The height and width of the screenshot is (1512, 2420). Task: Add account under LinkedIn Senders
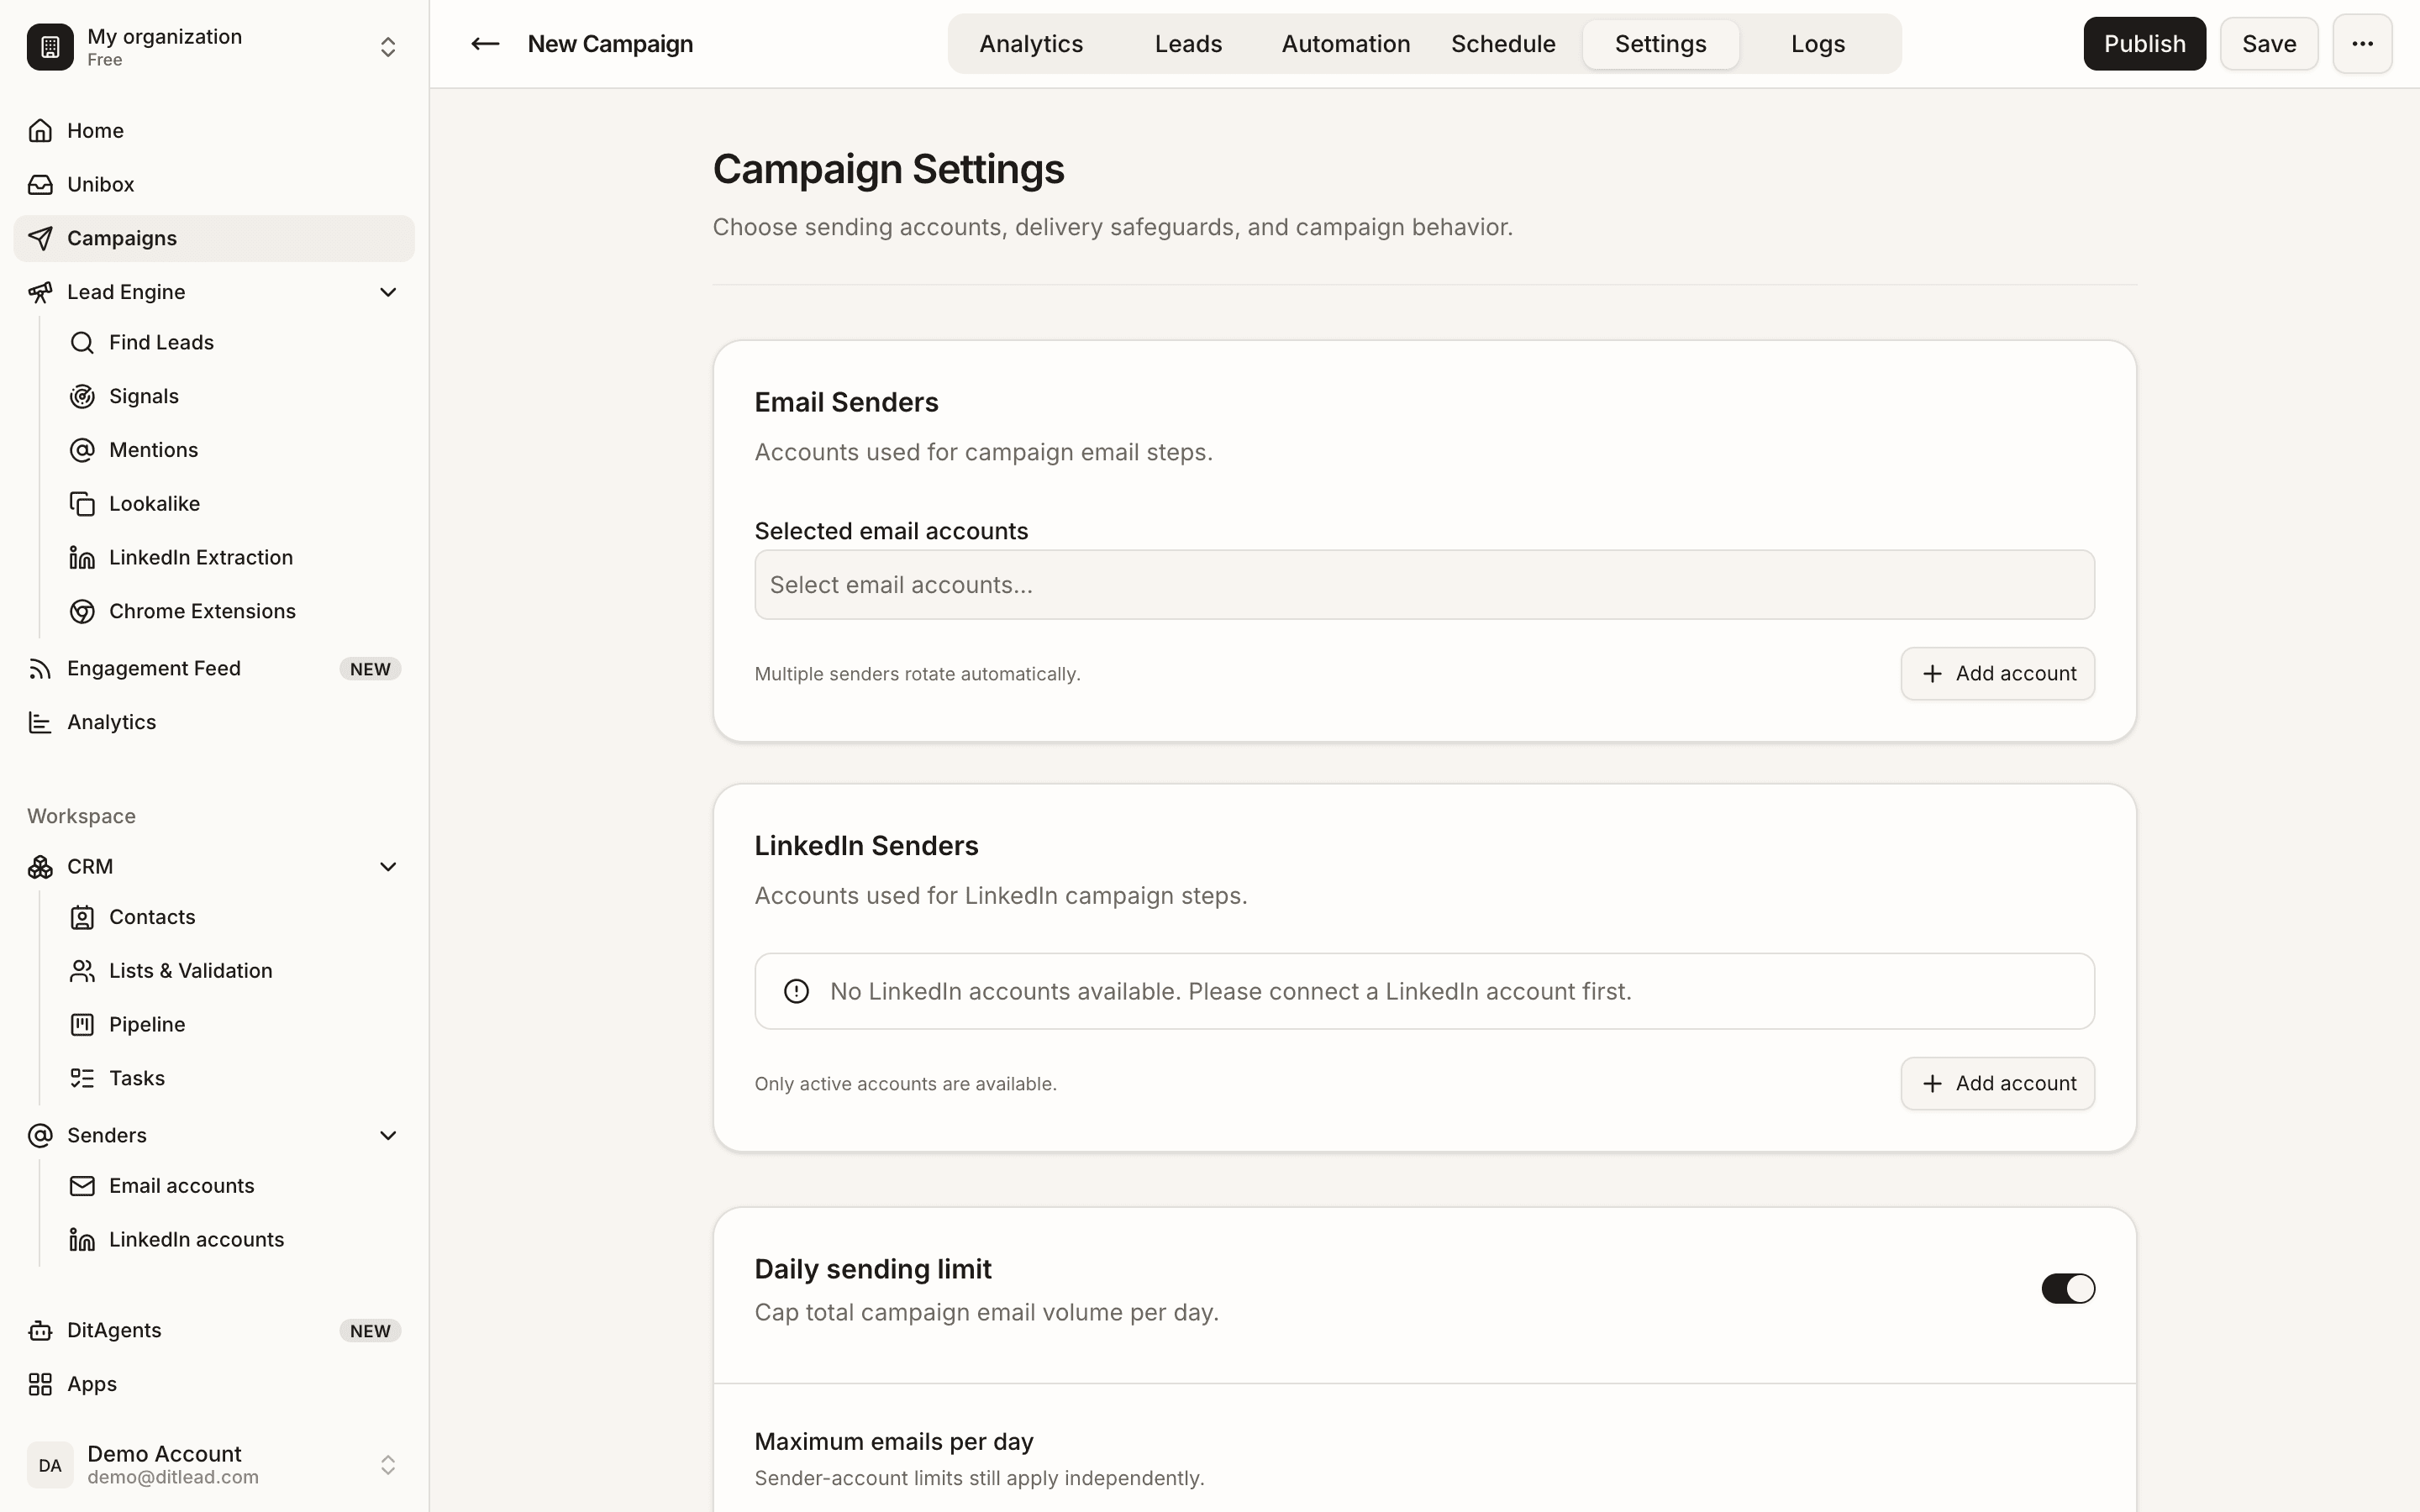(x=1997, y=1084)
